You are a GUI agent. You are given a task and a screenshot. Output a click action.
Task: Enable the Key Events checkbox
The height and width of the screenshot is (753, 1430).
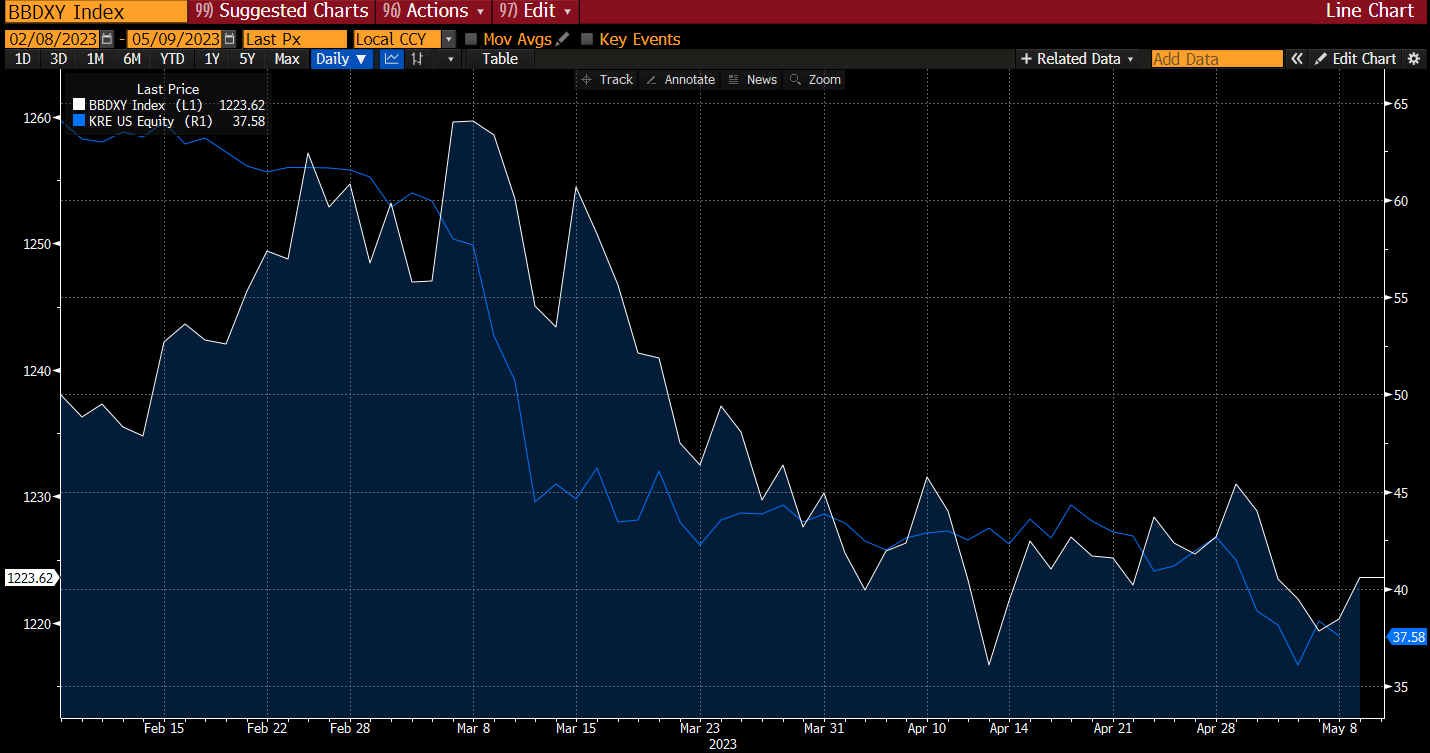point(587,39)
